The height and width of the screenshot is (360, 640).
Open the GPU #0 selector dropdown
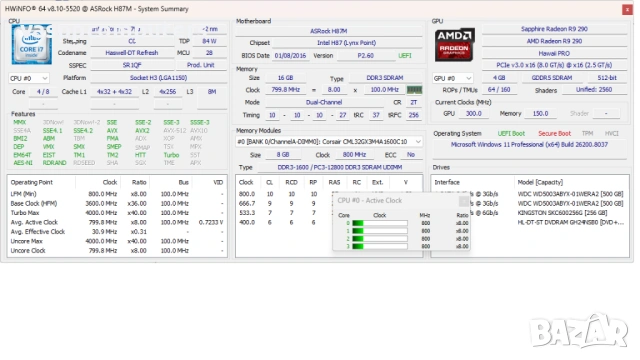pyautogui.click(x=452, y=78)
